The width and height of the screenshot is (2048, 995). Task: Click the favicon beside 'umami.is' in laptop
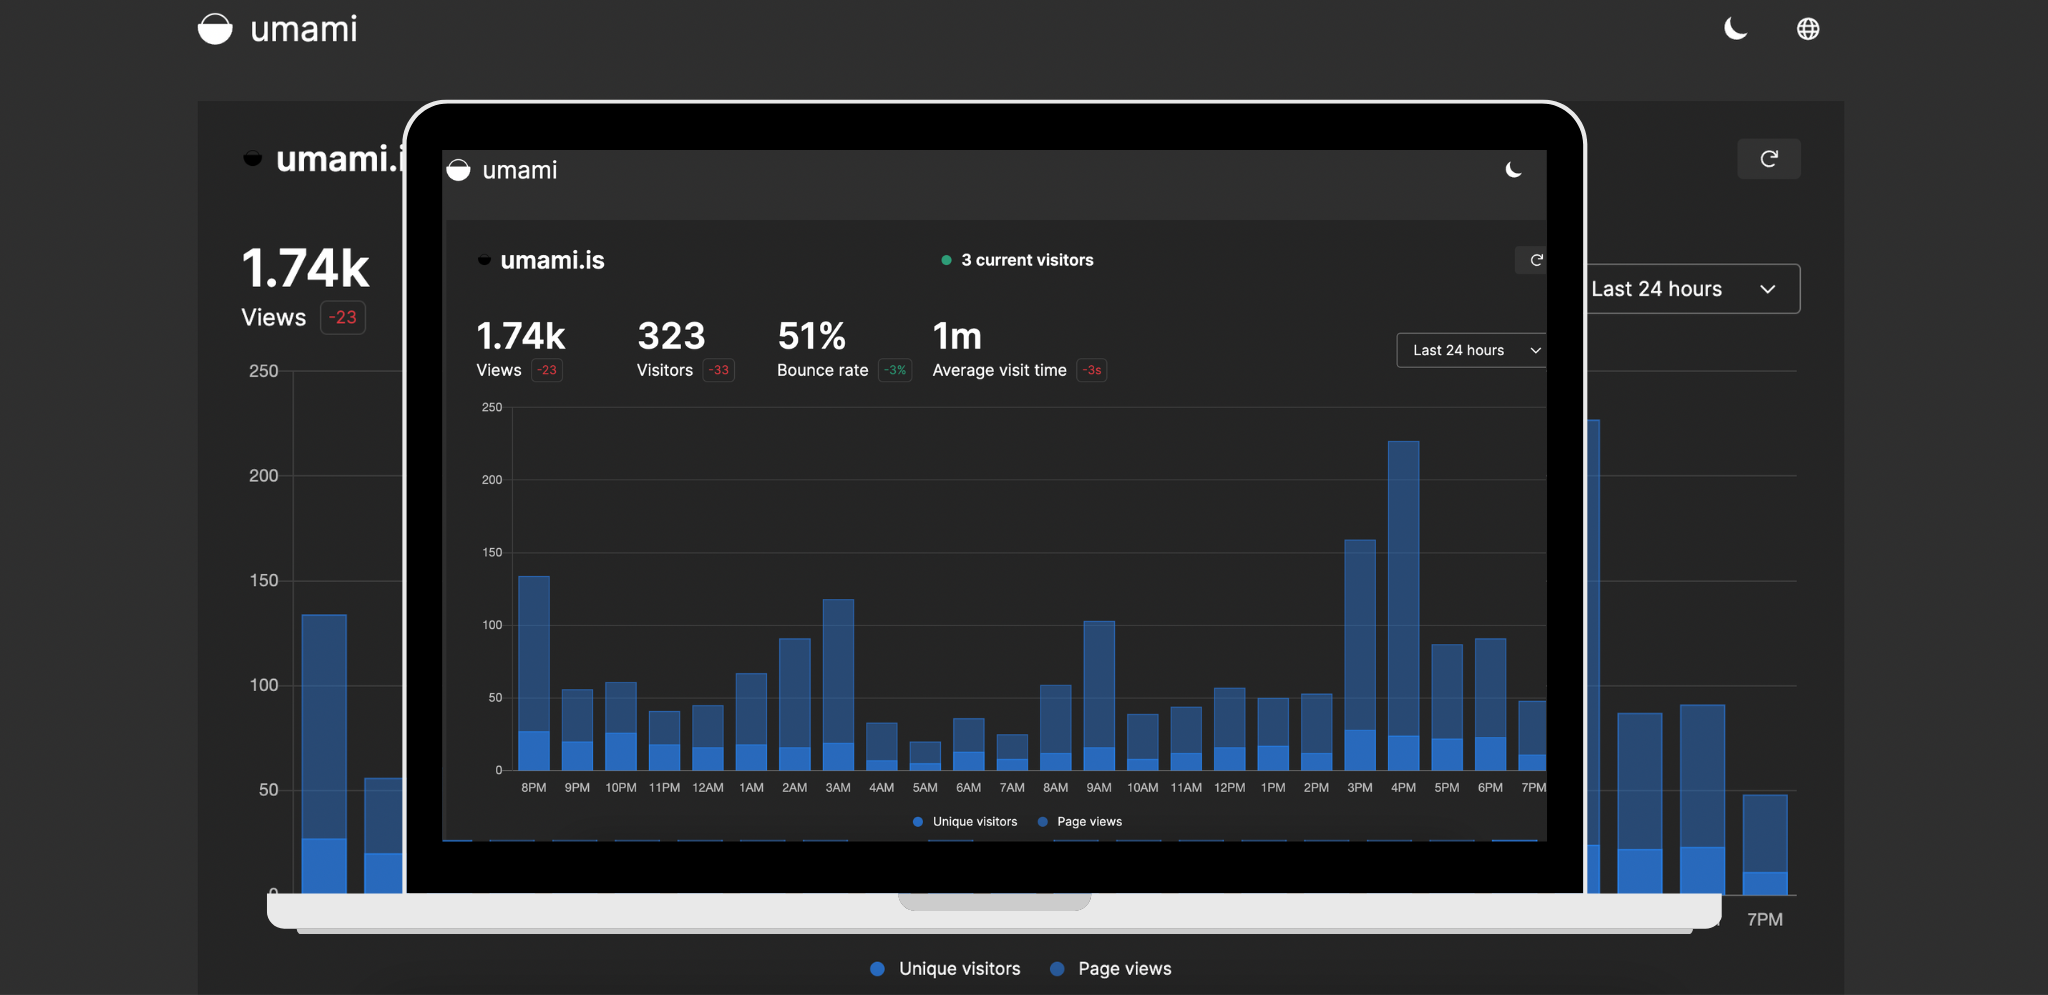[484, 260]
